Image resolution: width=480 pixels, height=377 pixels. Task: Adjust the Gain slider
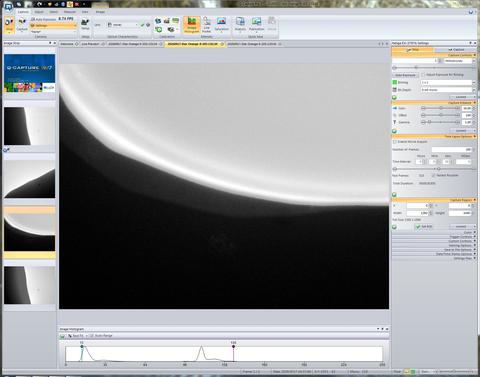pyautogui.click(x=441, y=108)
